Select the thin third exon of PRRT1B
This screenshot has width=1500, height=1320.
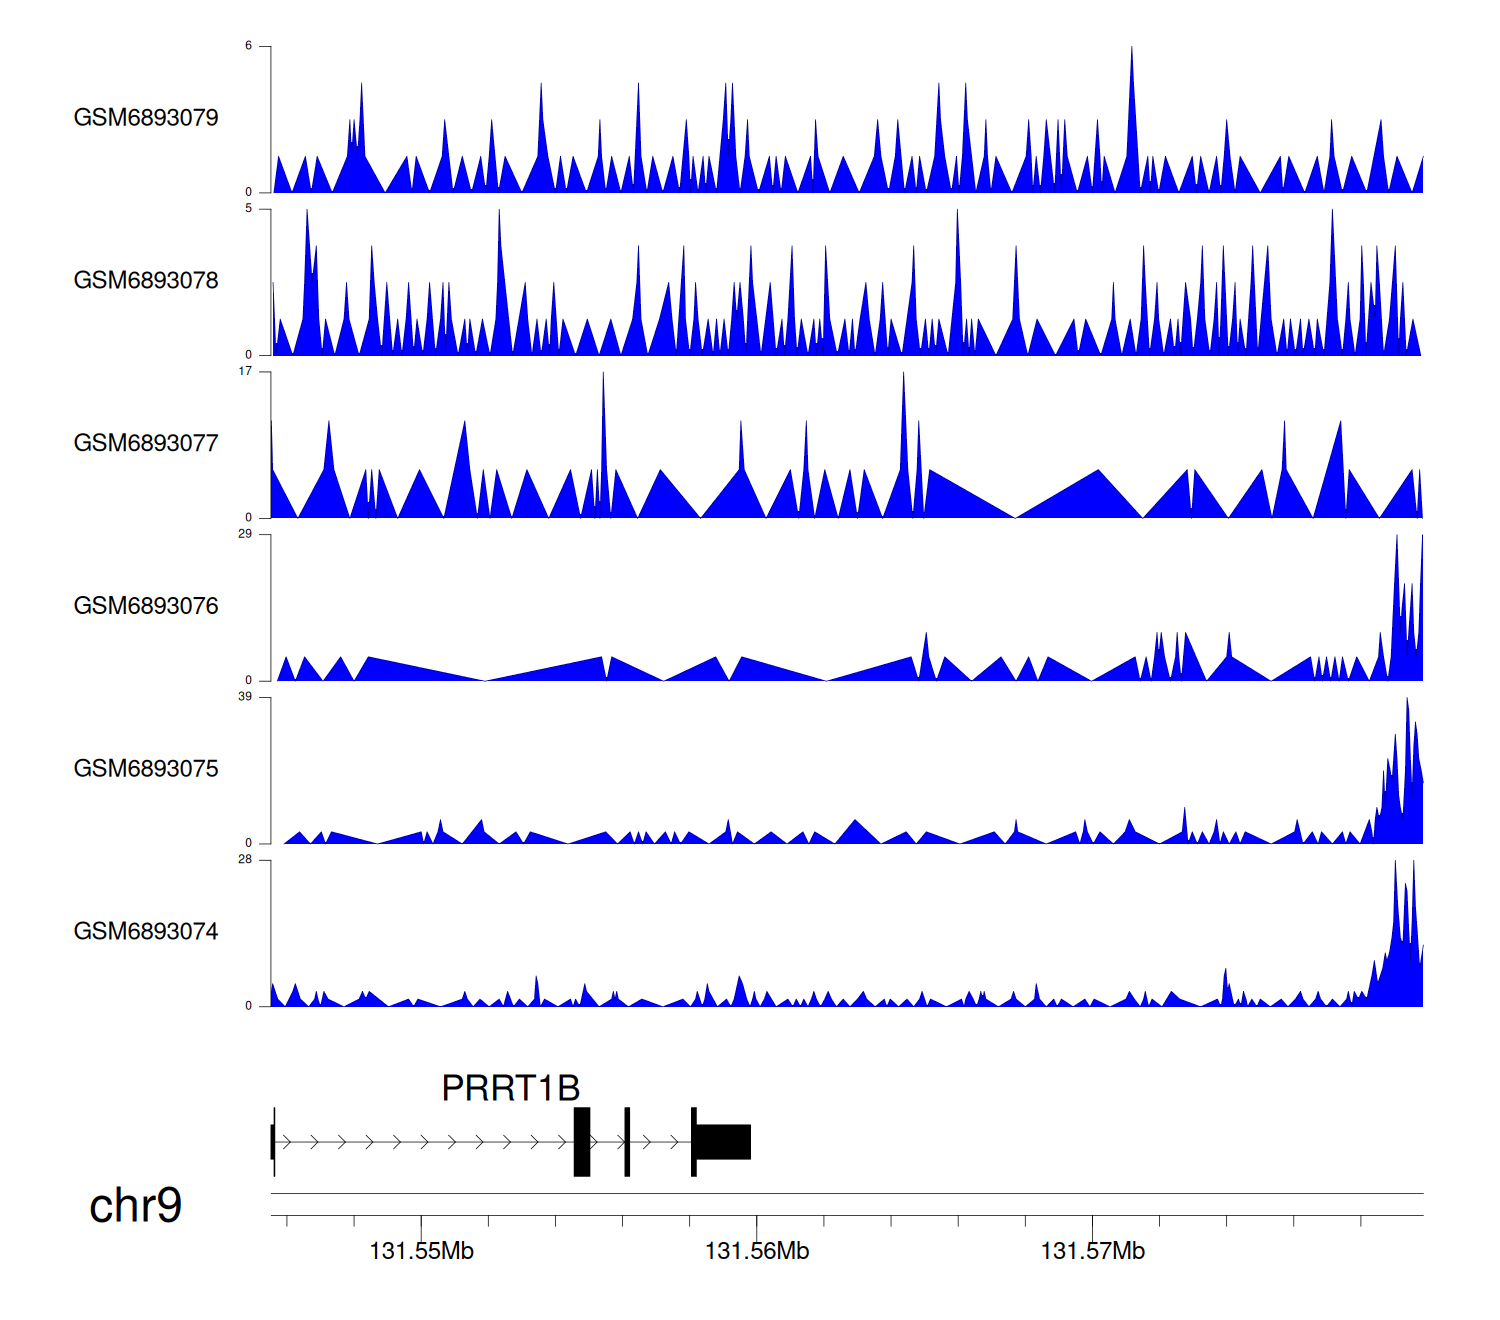tap(627, 1142)
